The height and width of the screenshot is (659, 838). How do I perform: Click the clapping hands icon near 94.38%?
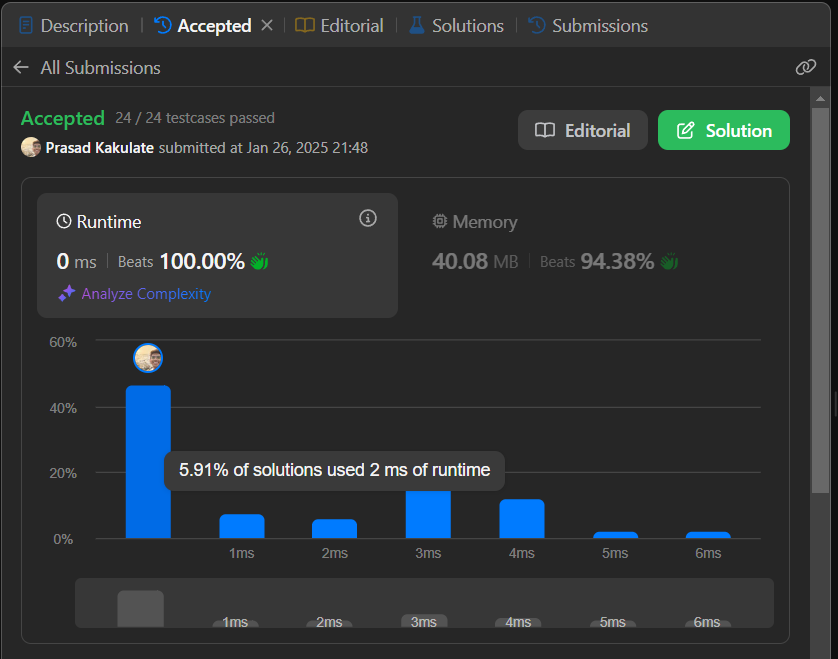(669, 261)
